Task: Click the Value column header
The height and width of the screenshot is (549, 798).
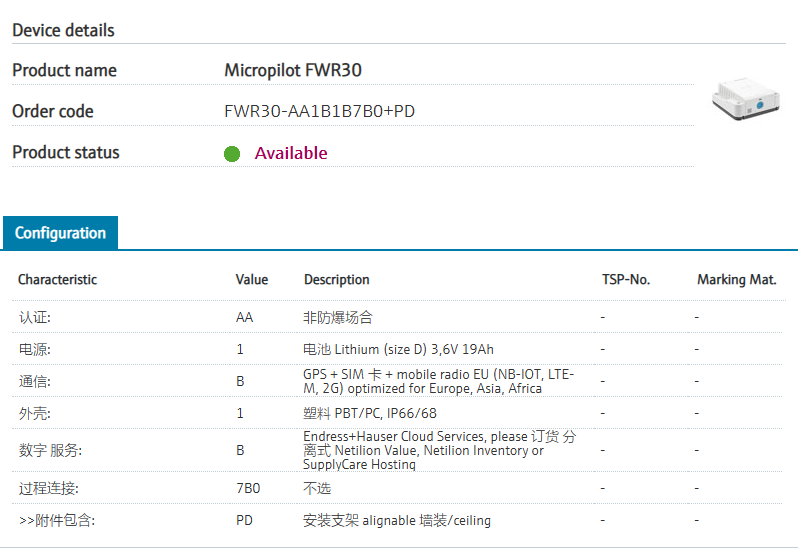Action: coord(252,280)
